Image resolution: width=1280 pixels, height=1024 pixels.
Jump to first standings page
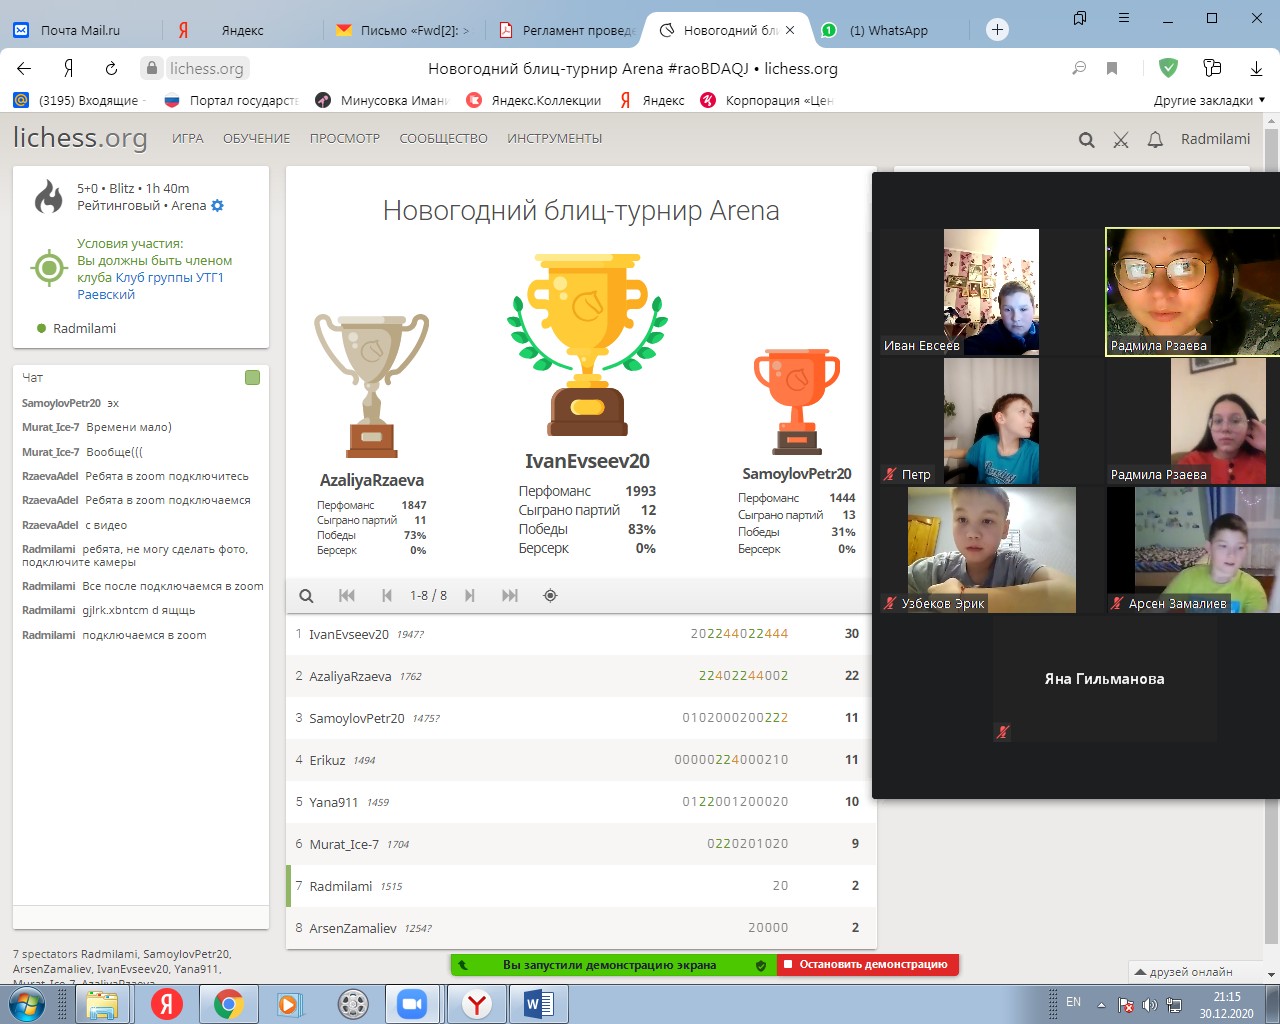[x=347, y=596]
